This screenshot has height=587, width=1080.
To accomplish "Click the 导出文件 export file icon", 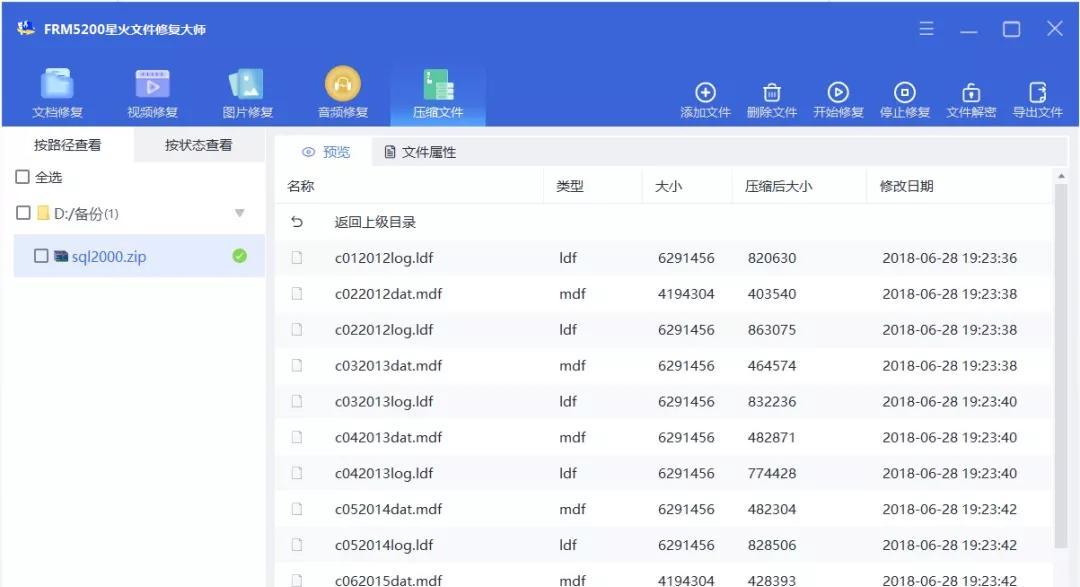I will point(1037,92).
